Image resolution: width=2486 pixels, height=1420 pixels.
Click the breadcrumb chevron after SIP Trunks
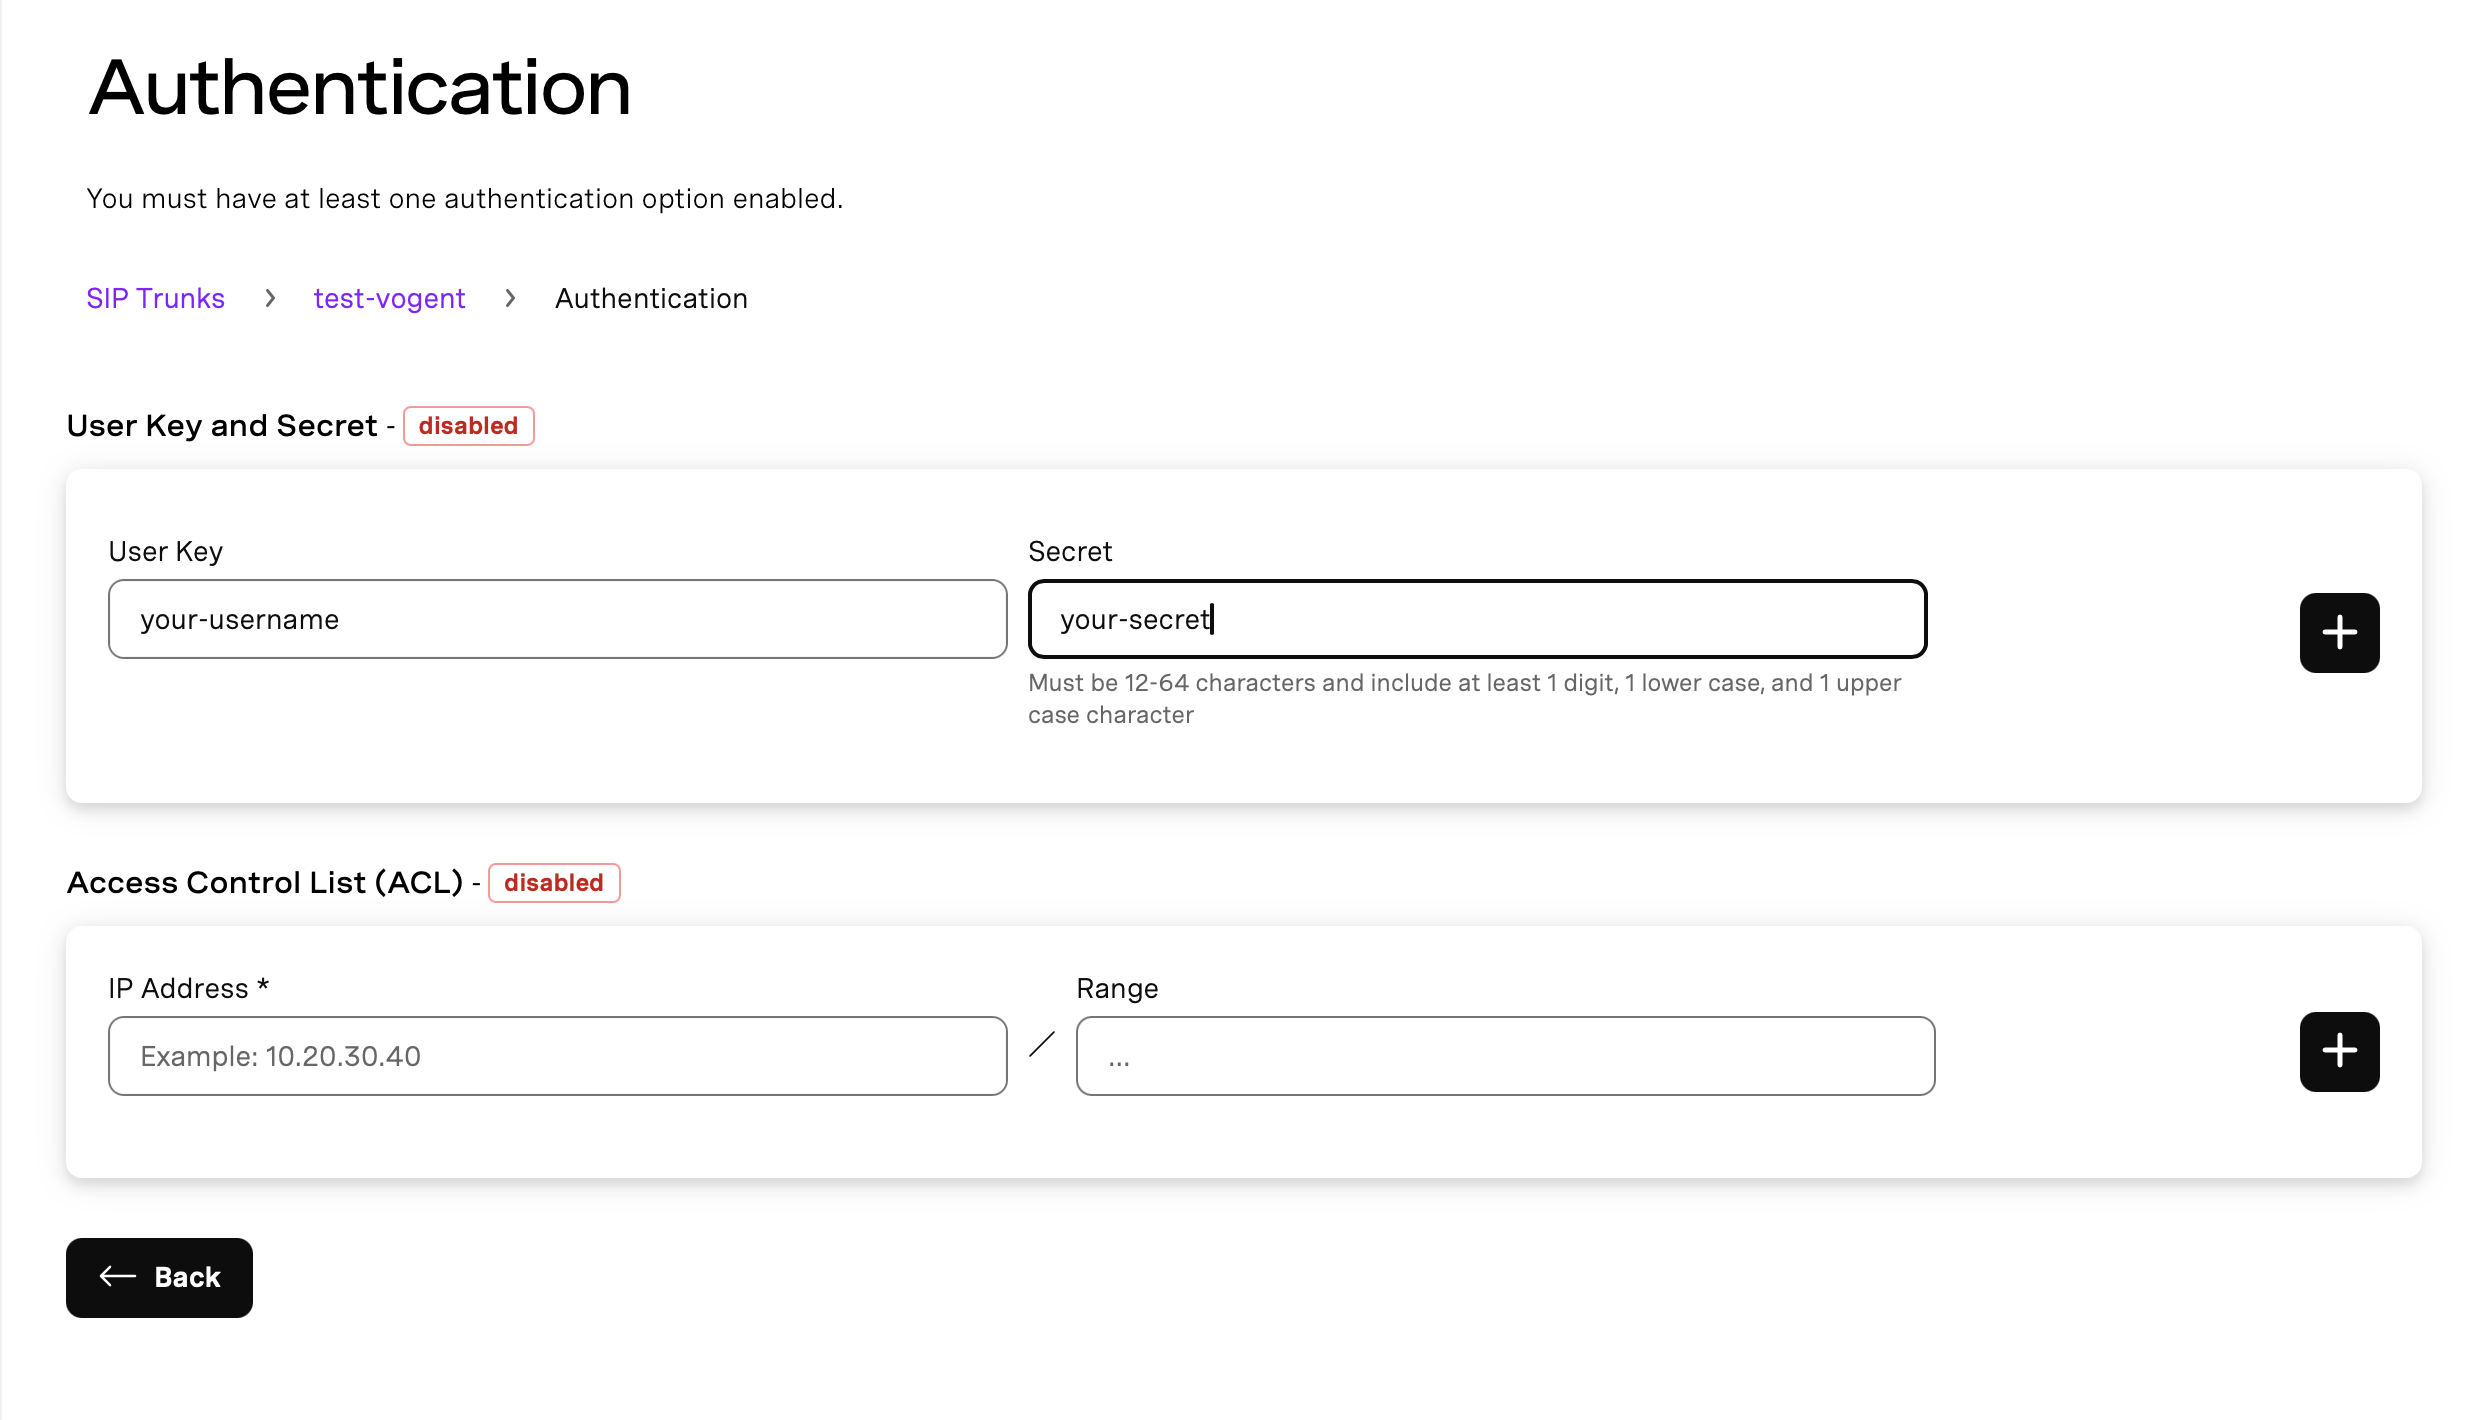[270, 298]
